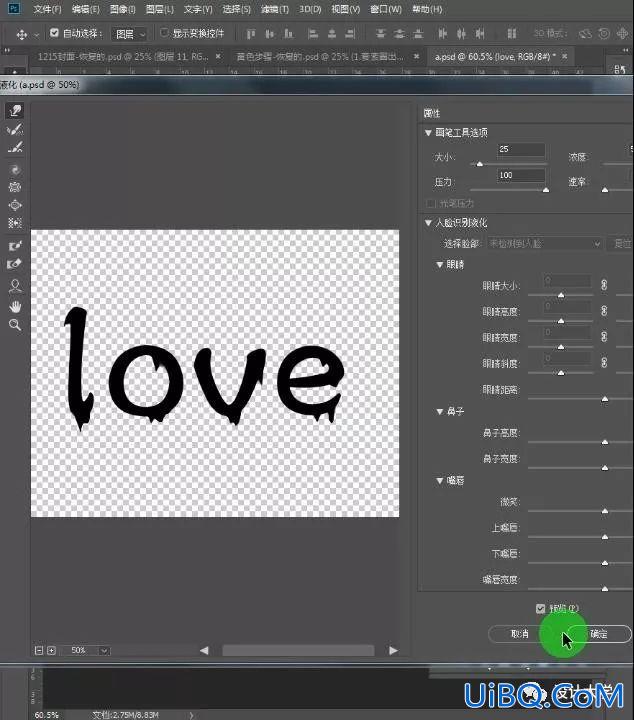Click the 压力 brush pressure slider
The height and width of the screenshot is (720, 634).
tap(510, 189)
